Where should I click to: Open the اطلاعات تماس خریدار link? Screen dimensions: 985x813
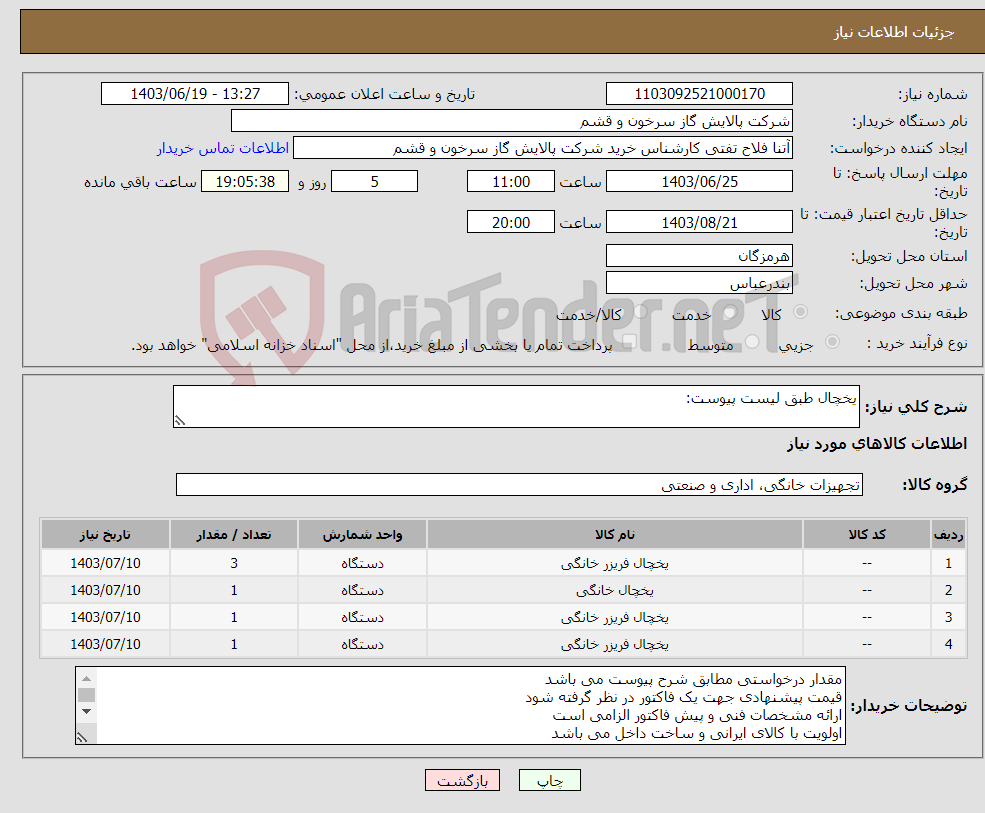(222, 148)
